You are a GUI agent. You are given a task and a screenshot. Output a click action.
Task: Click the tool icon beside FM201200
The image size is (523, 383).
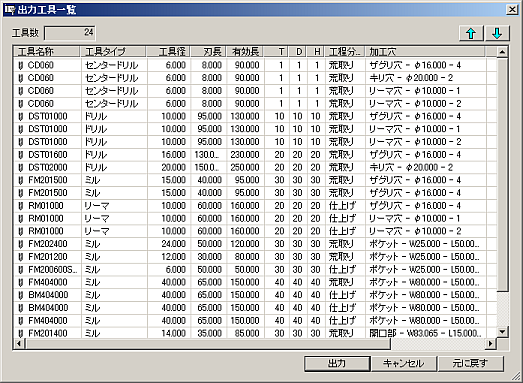21,257
